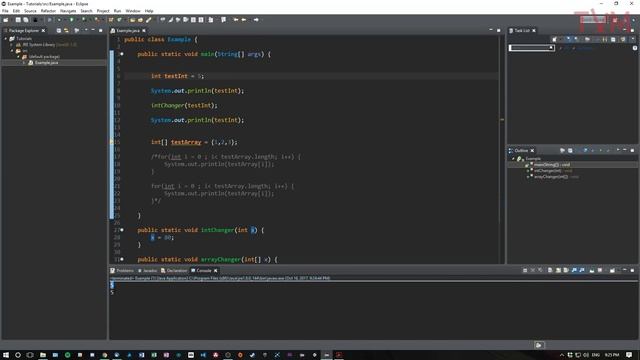640x360 pixels.
Task: Click the New Java Package toolbar icon
Action: (111, 20)
